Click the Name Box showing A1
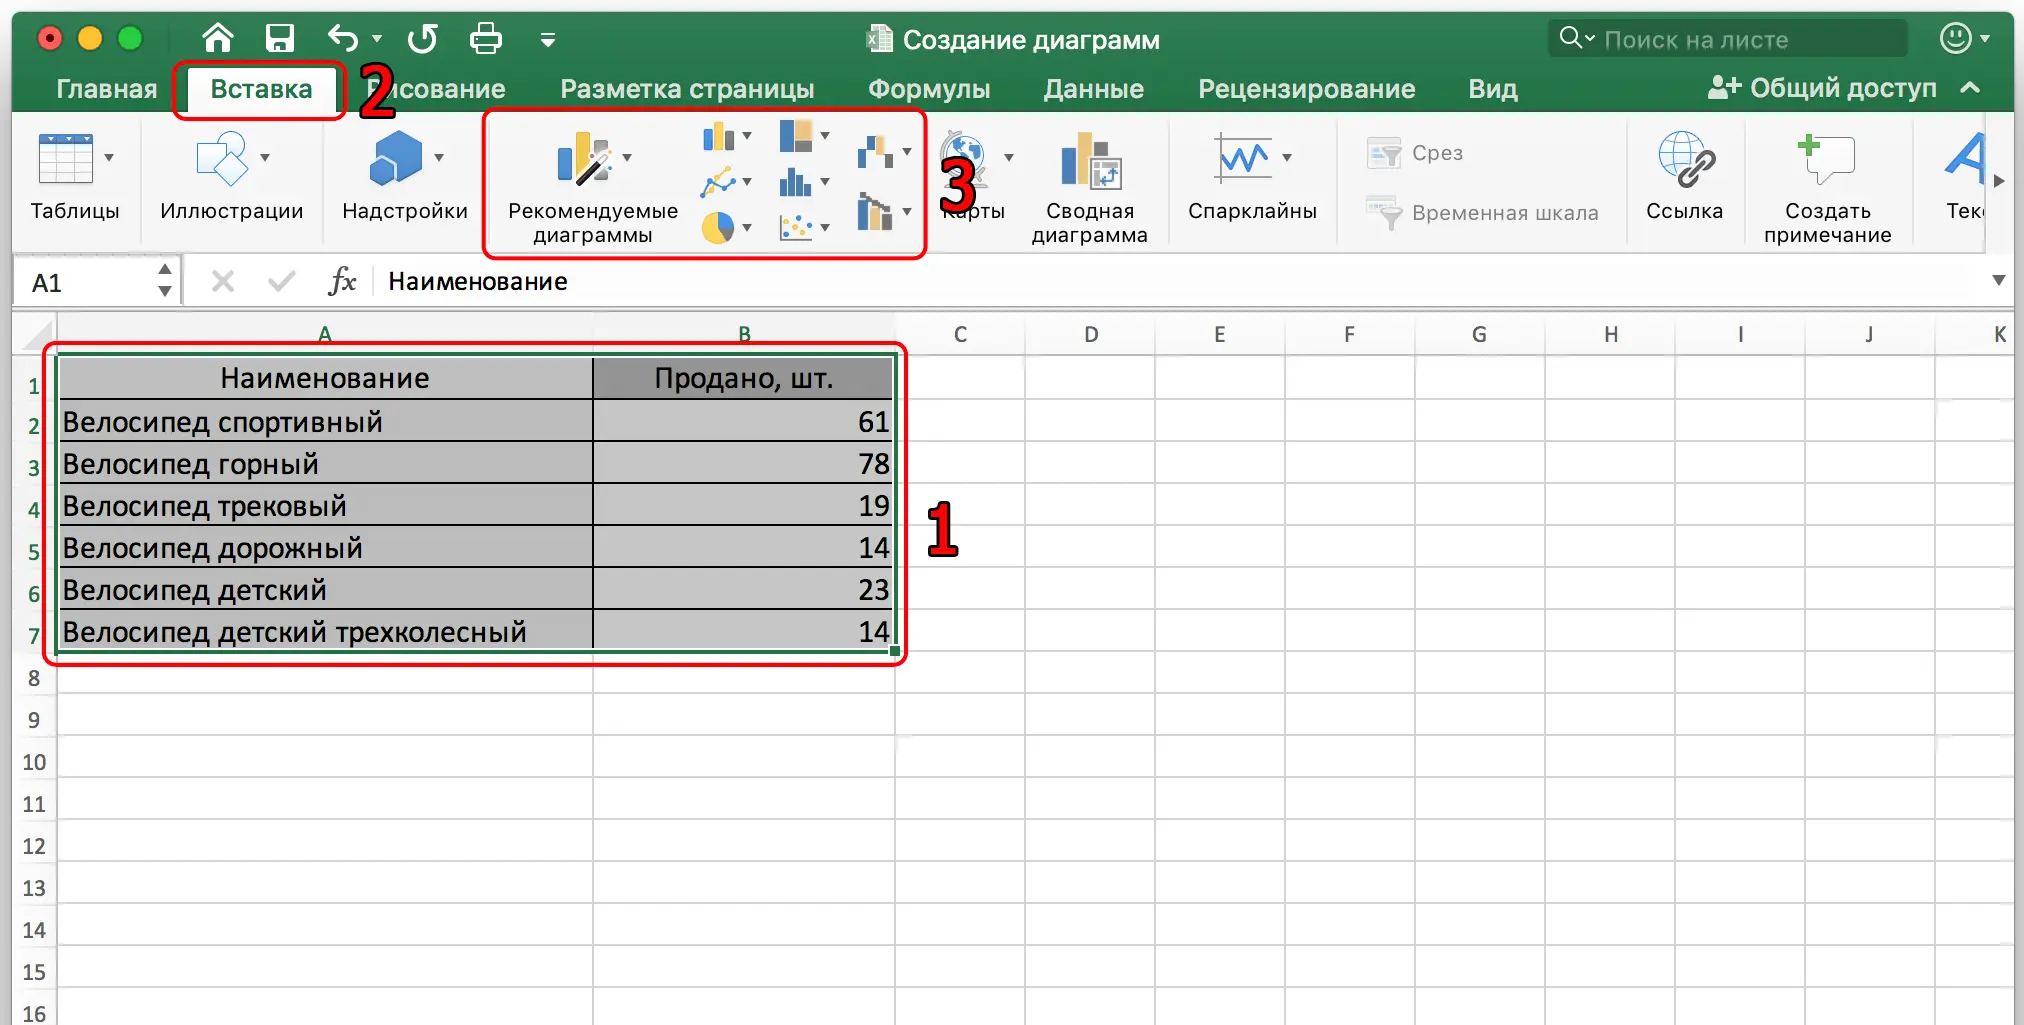The image size is (2024, 1025). (85, 282)
